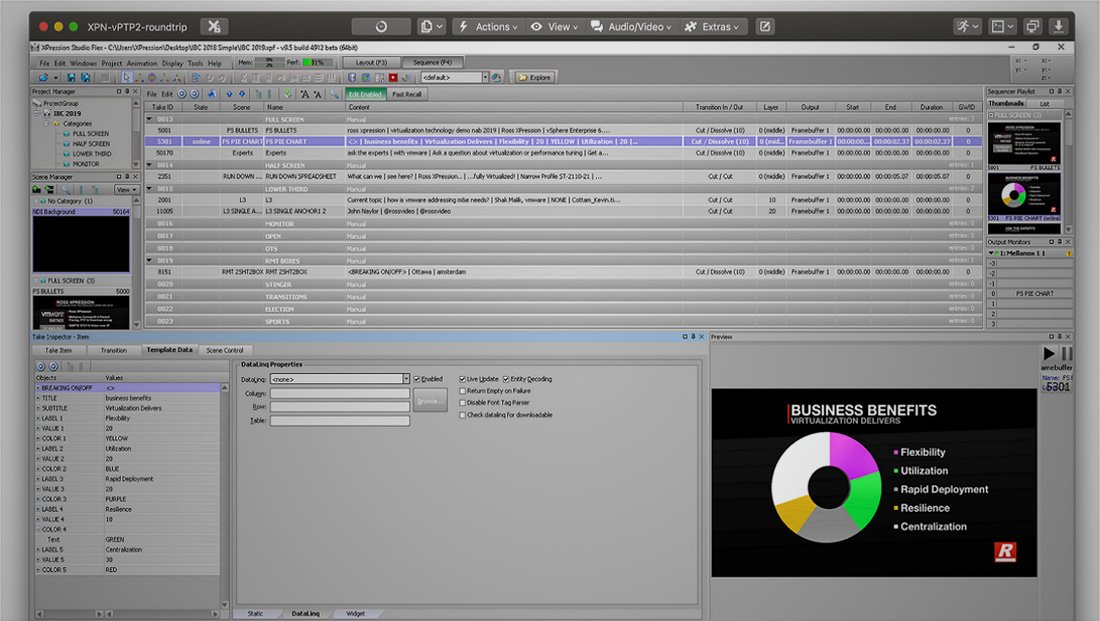Enable Return Empty on Failure checkbox

pos(462,391)
